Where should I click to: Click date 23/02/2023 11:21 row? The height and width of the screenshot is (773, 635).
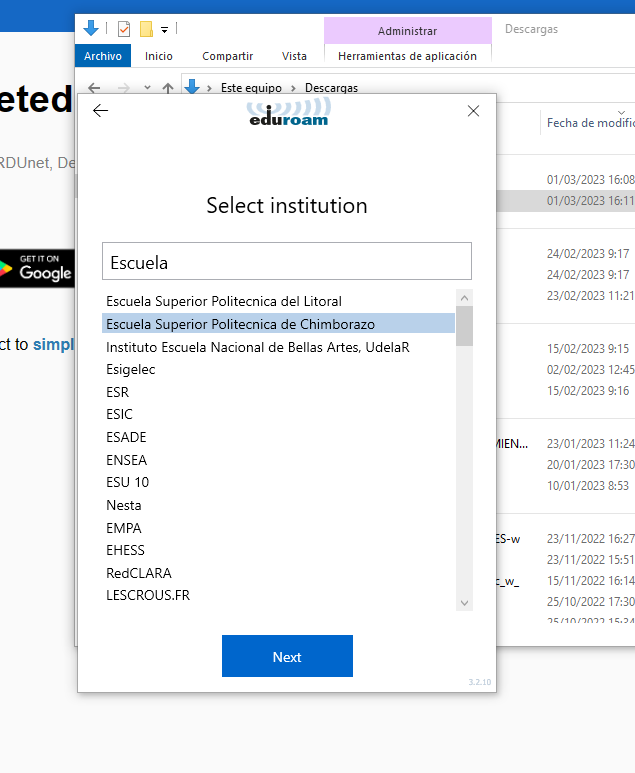tap(591, 295)
